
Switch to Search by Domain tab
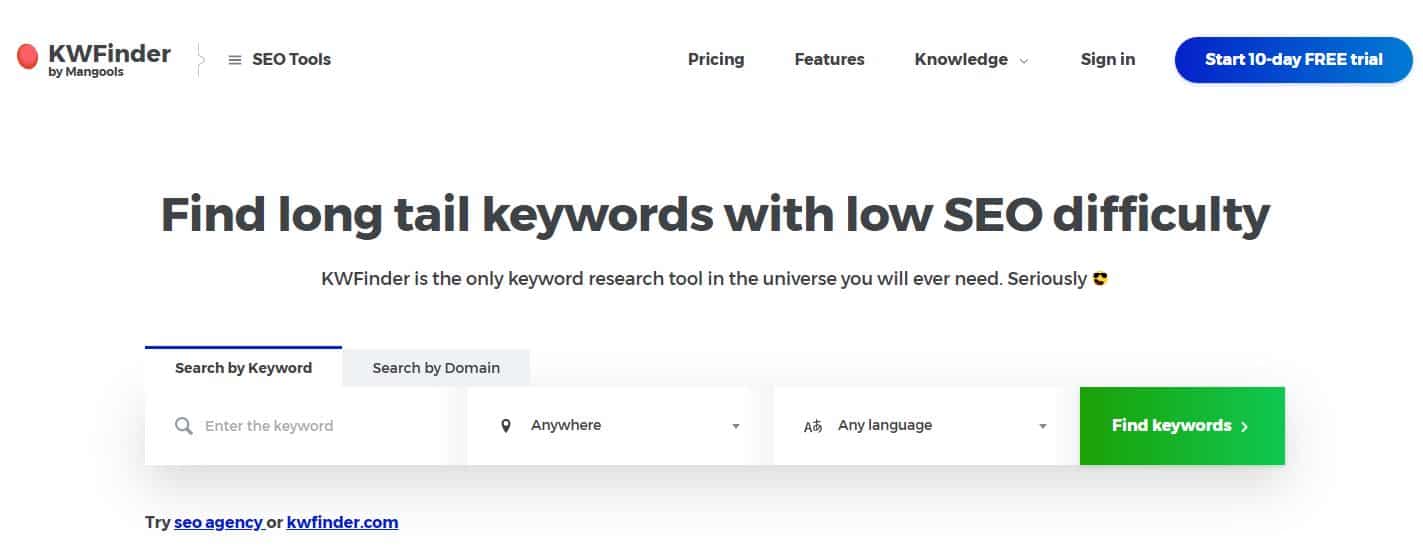pos(436,368)
